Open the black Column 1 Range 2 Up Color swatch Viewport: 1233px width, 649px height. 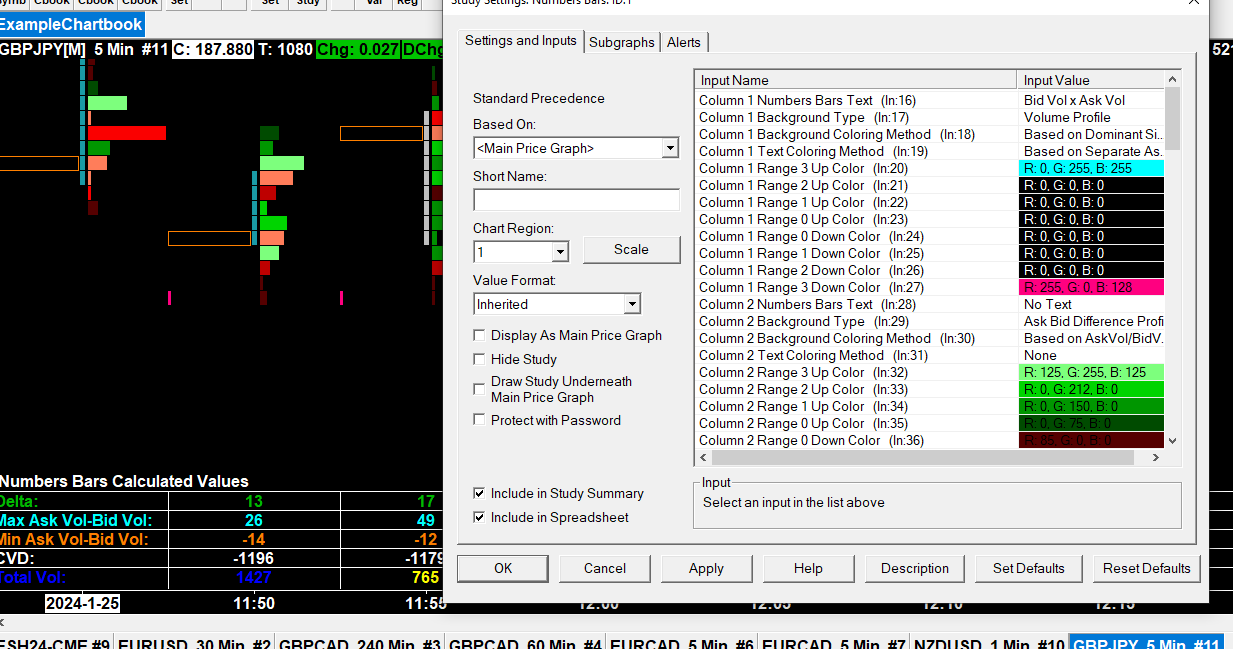coord(1090,185)
